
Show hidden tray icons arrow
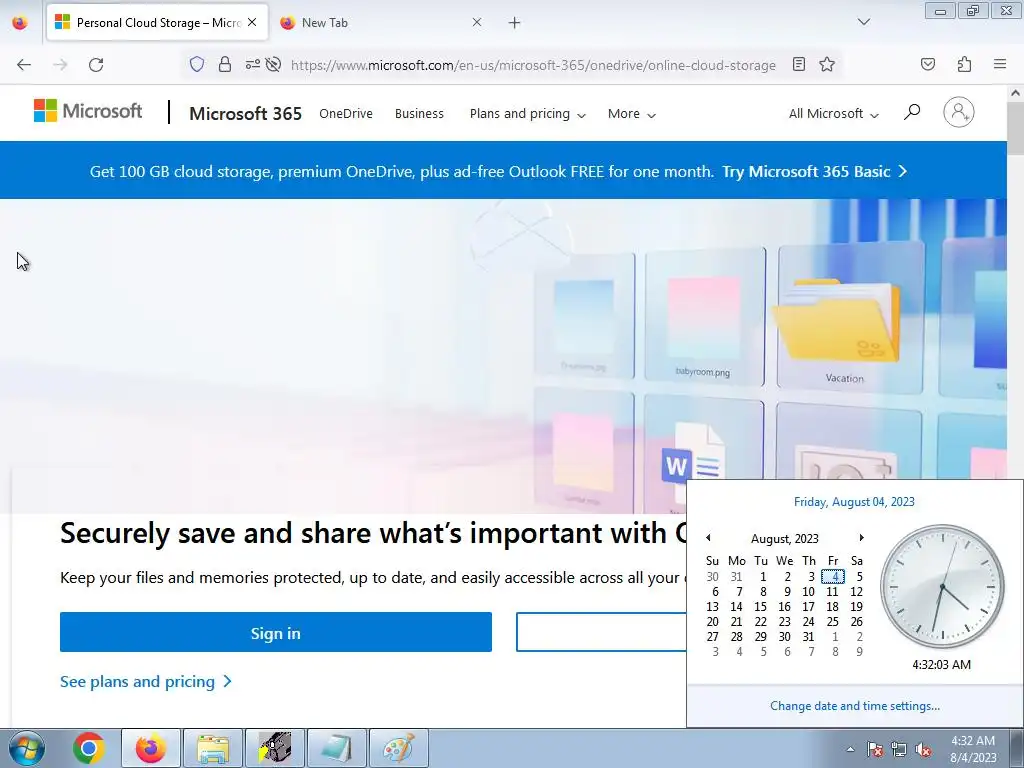point(850,749)
